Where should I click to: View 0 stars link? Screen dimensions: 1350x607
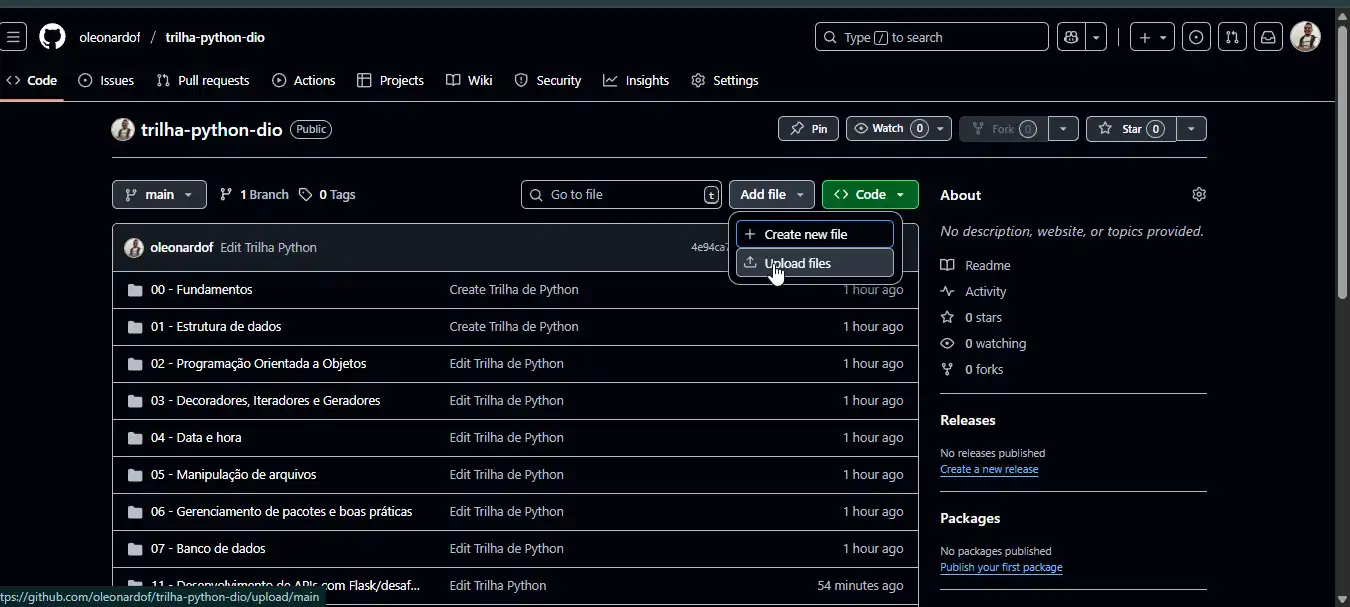tap(971, 317)
